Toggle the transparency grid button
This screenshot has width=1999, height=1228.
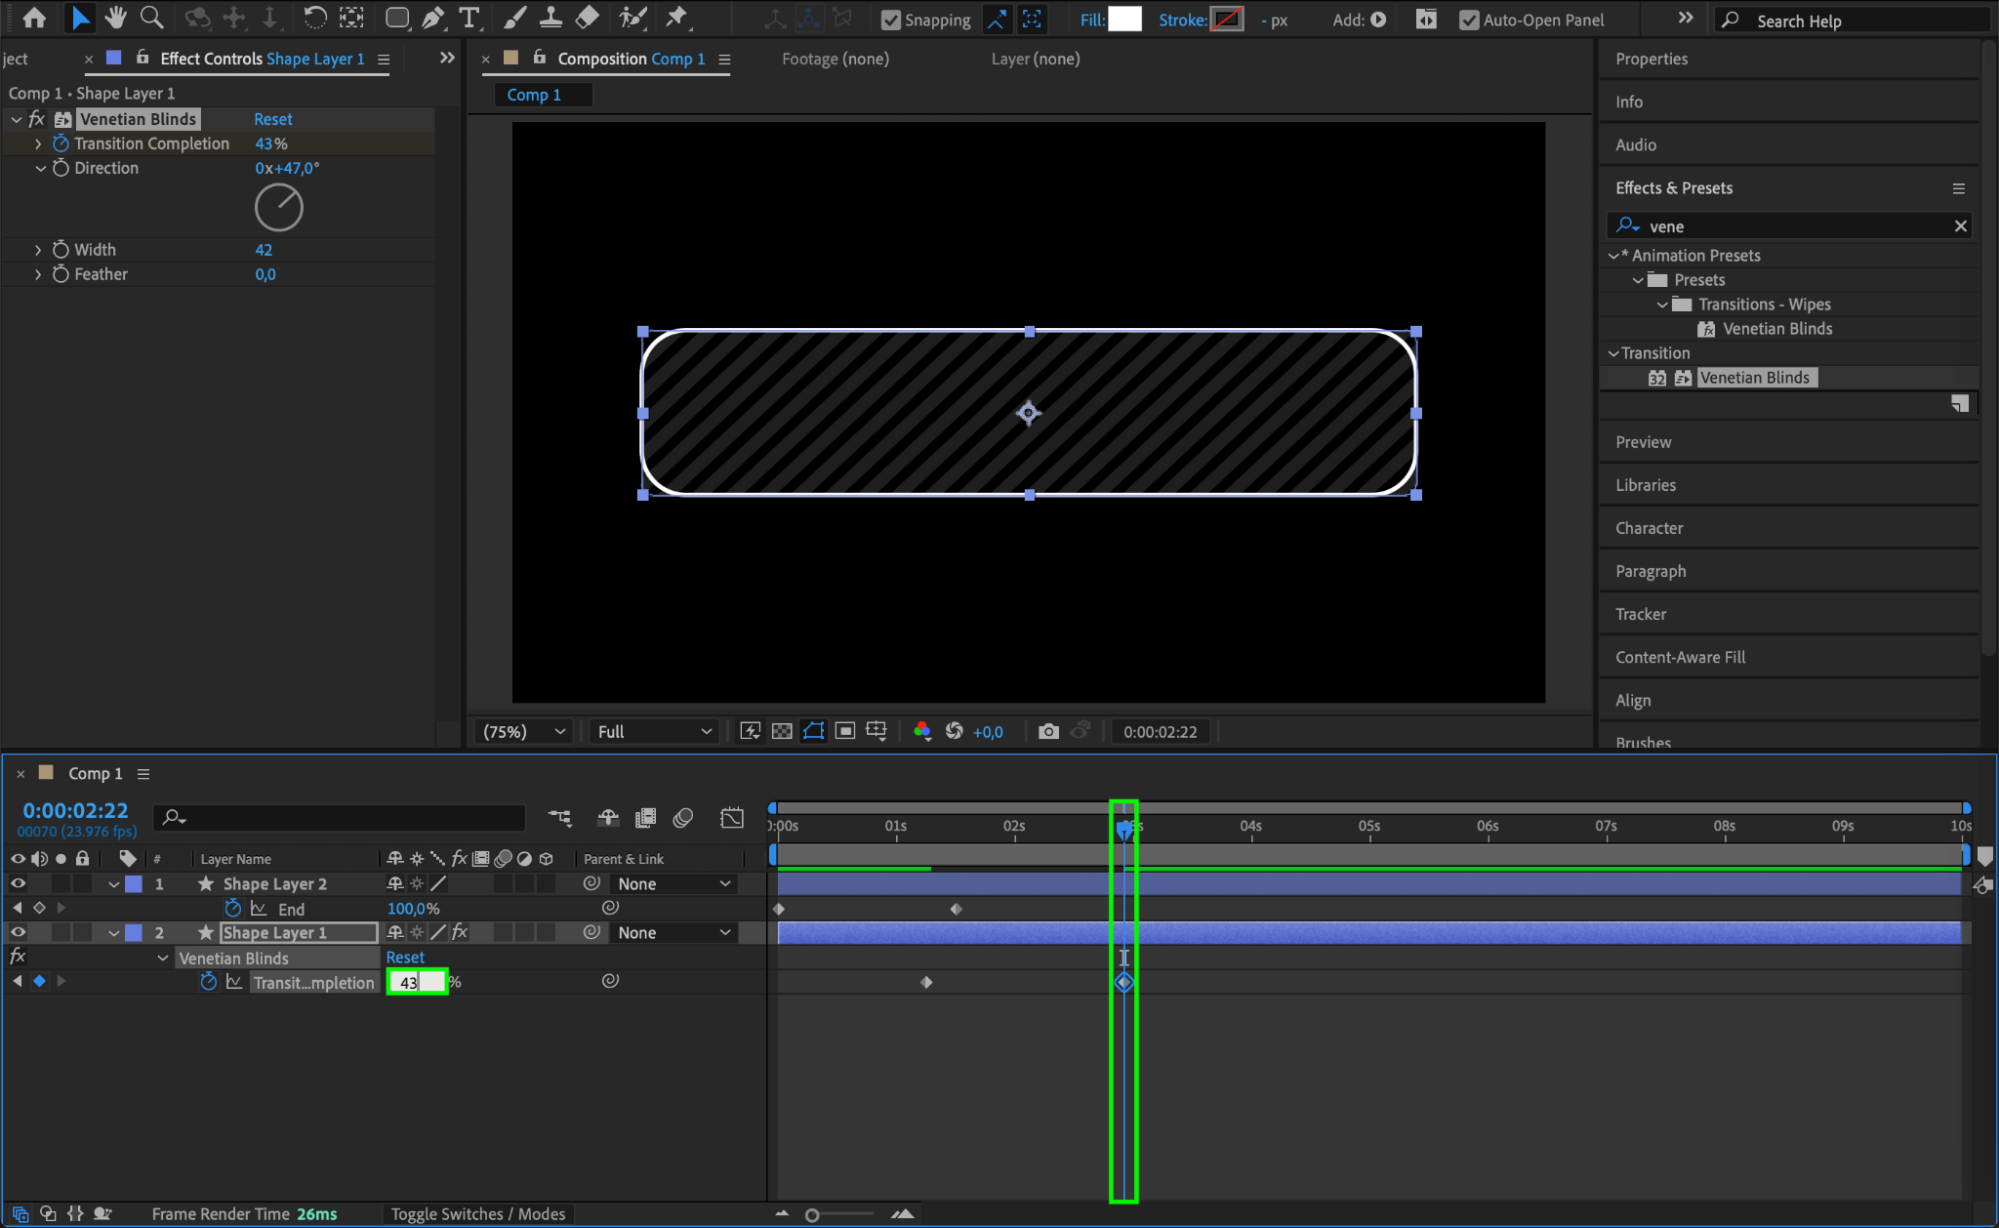point(782,731)
